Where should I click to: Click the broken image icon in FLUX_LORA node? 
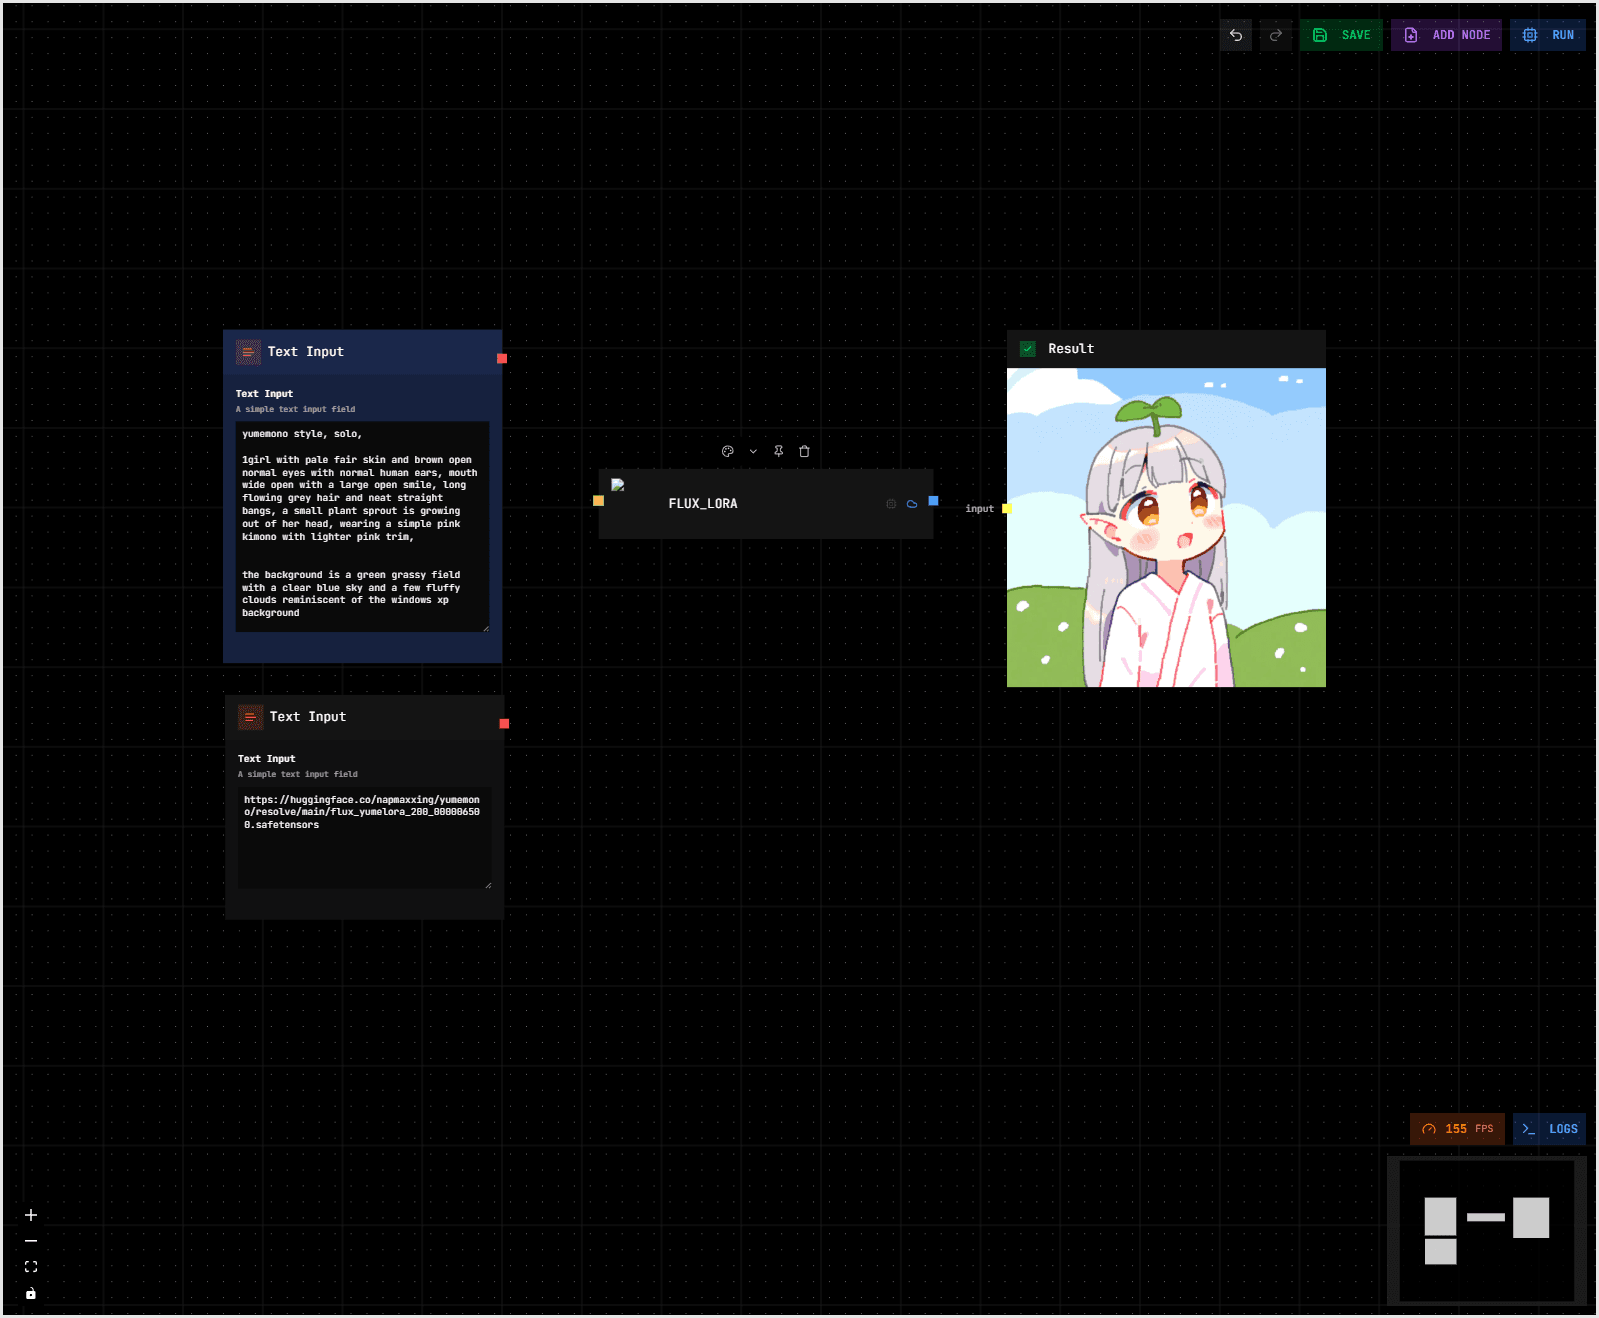[618, 485]
